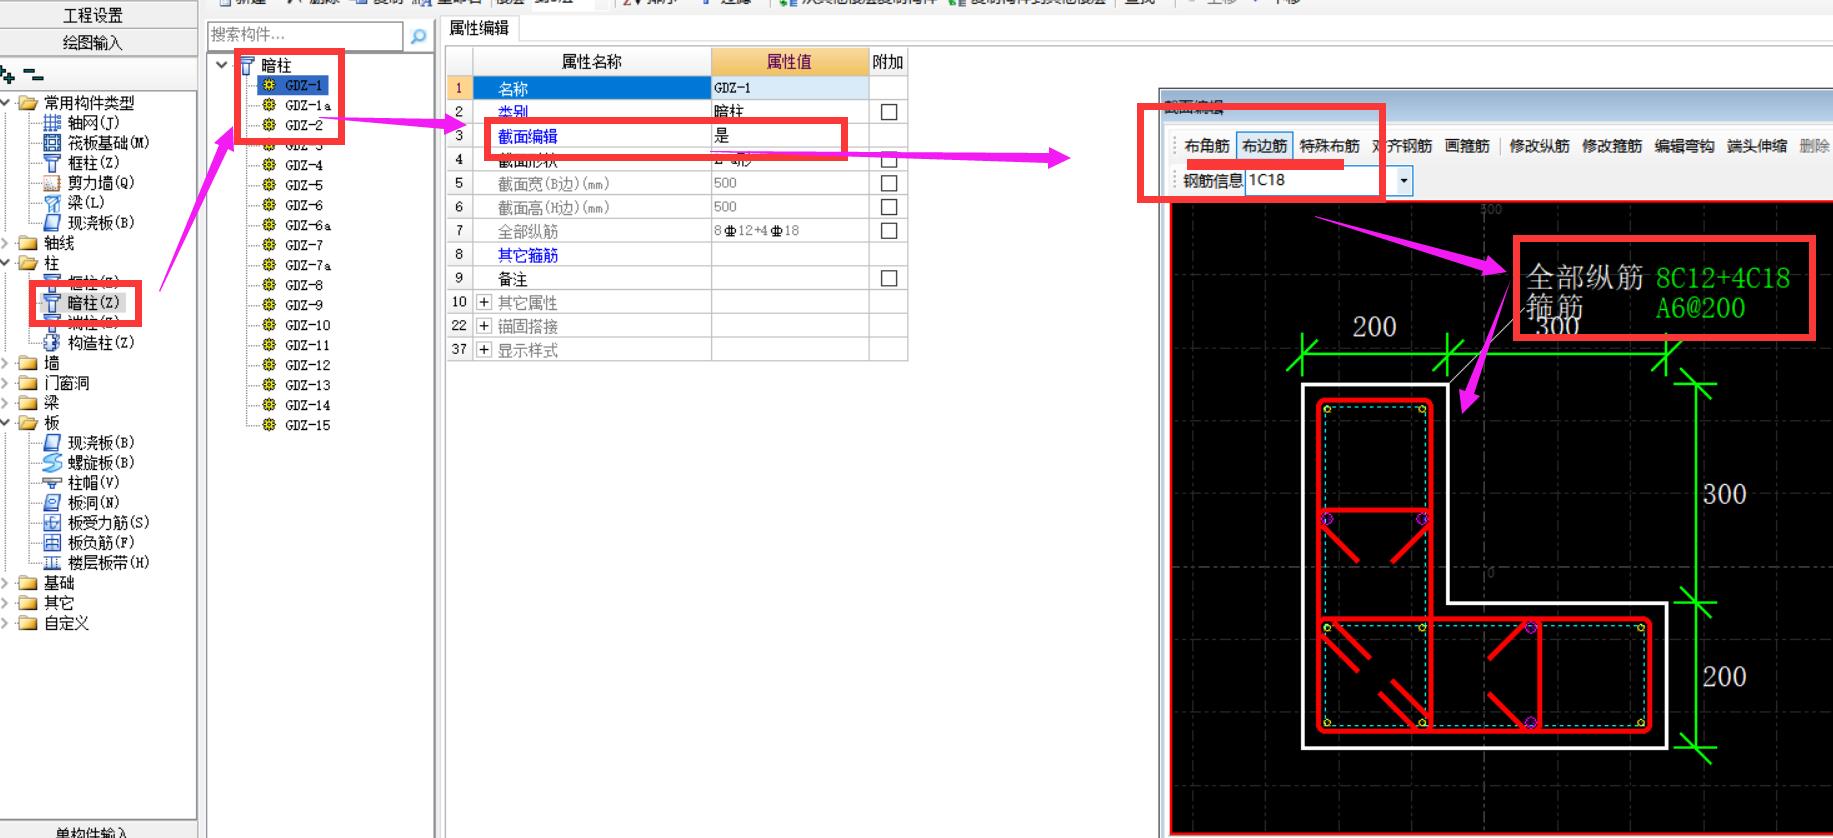This screenshot has height=838, width=1833.
Task: Click the 其它箍筋 property row
Action: pos(677,255)
